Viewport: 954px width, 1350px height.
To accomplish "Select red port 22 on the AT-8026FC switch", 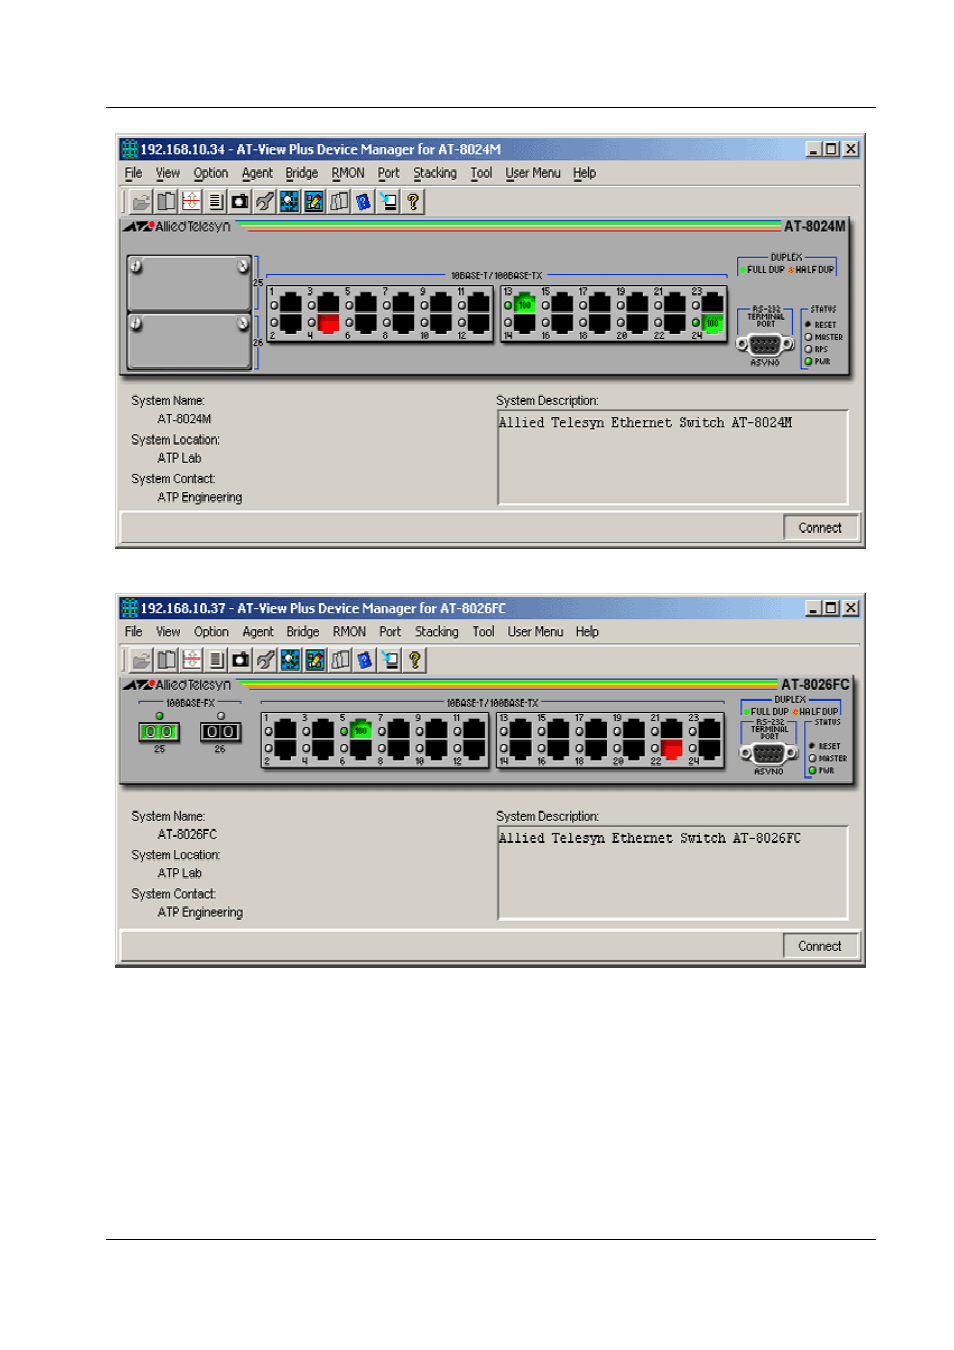I will pos(671,749).
